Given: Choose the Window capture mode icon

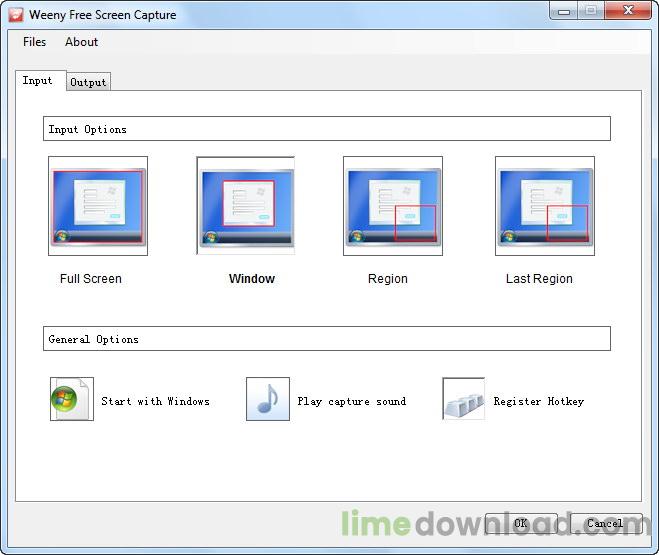Looking at the screenshot, I should click(x=245, y=206).
